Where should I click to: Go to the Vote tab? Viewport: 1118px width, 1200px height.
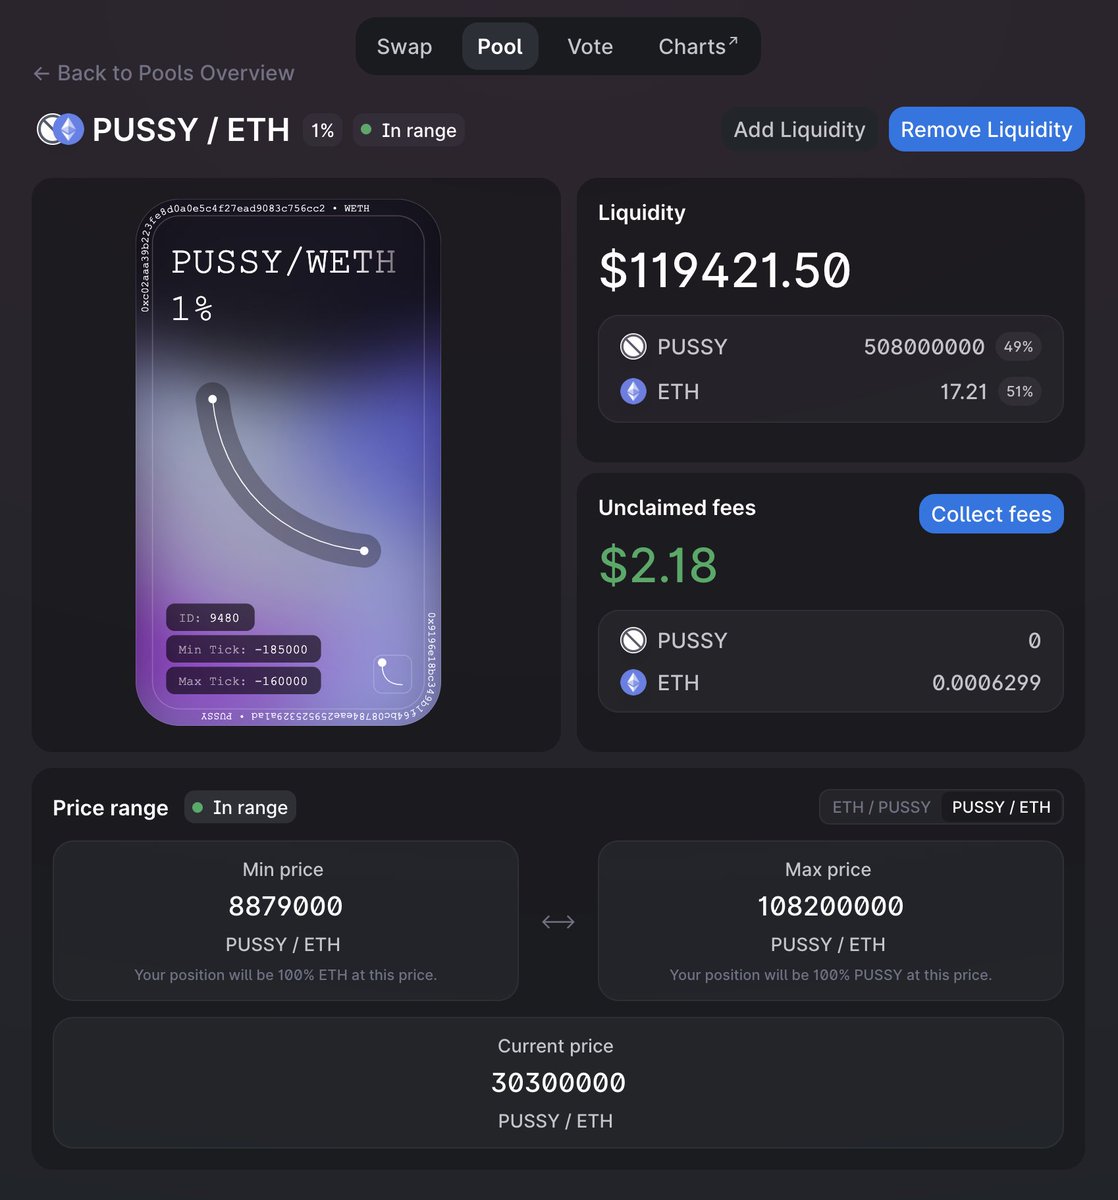590,47
